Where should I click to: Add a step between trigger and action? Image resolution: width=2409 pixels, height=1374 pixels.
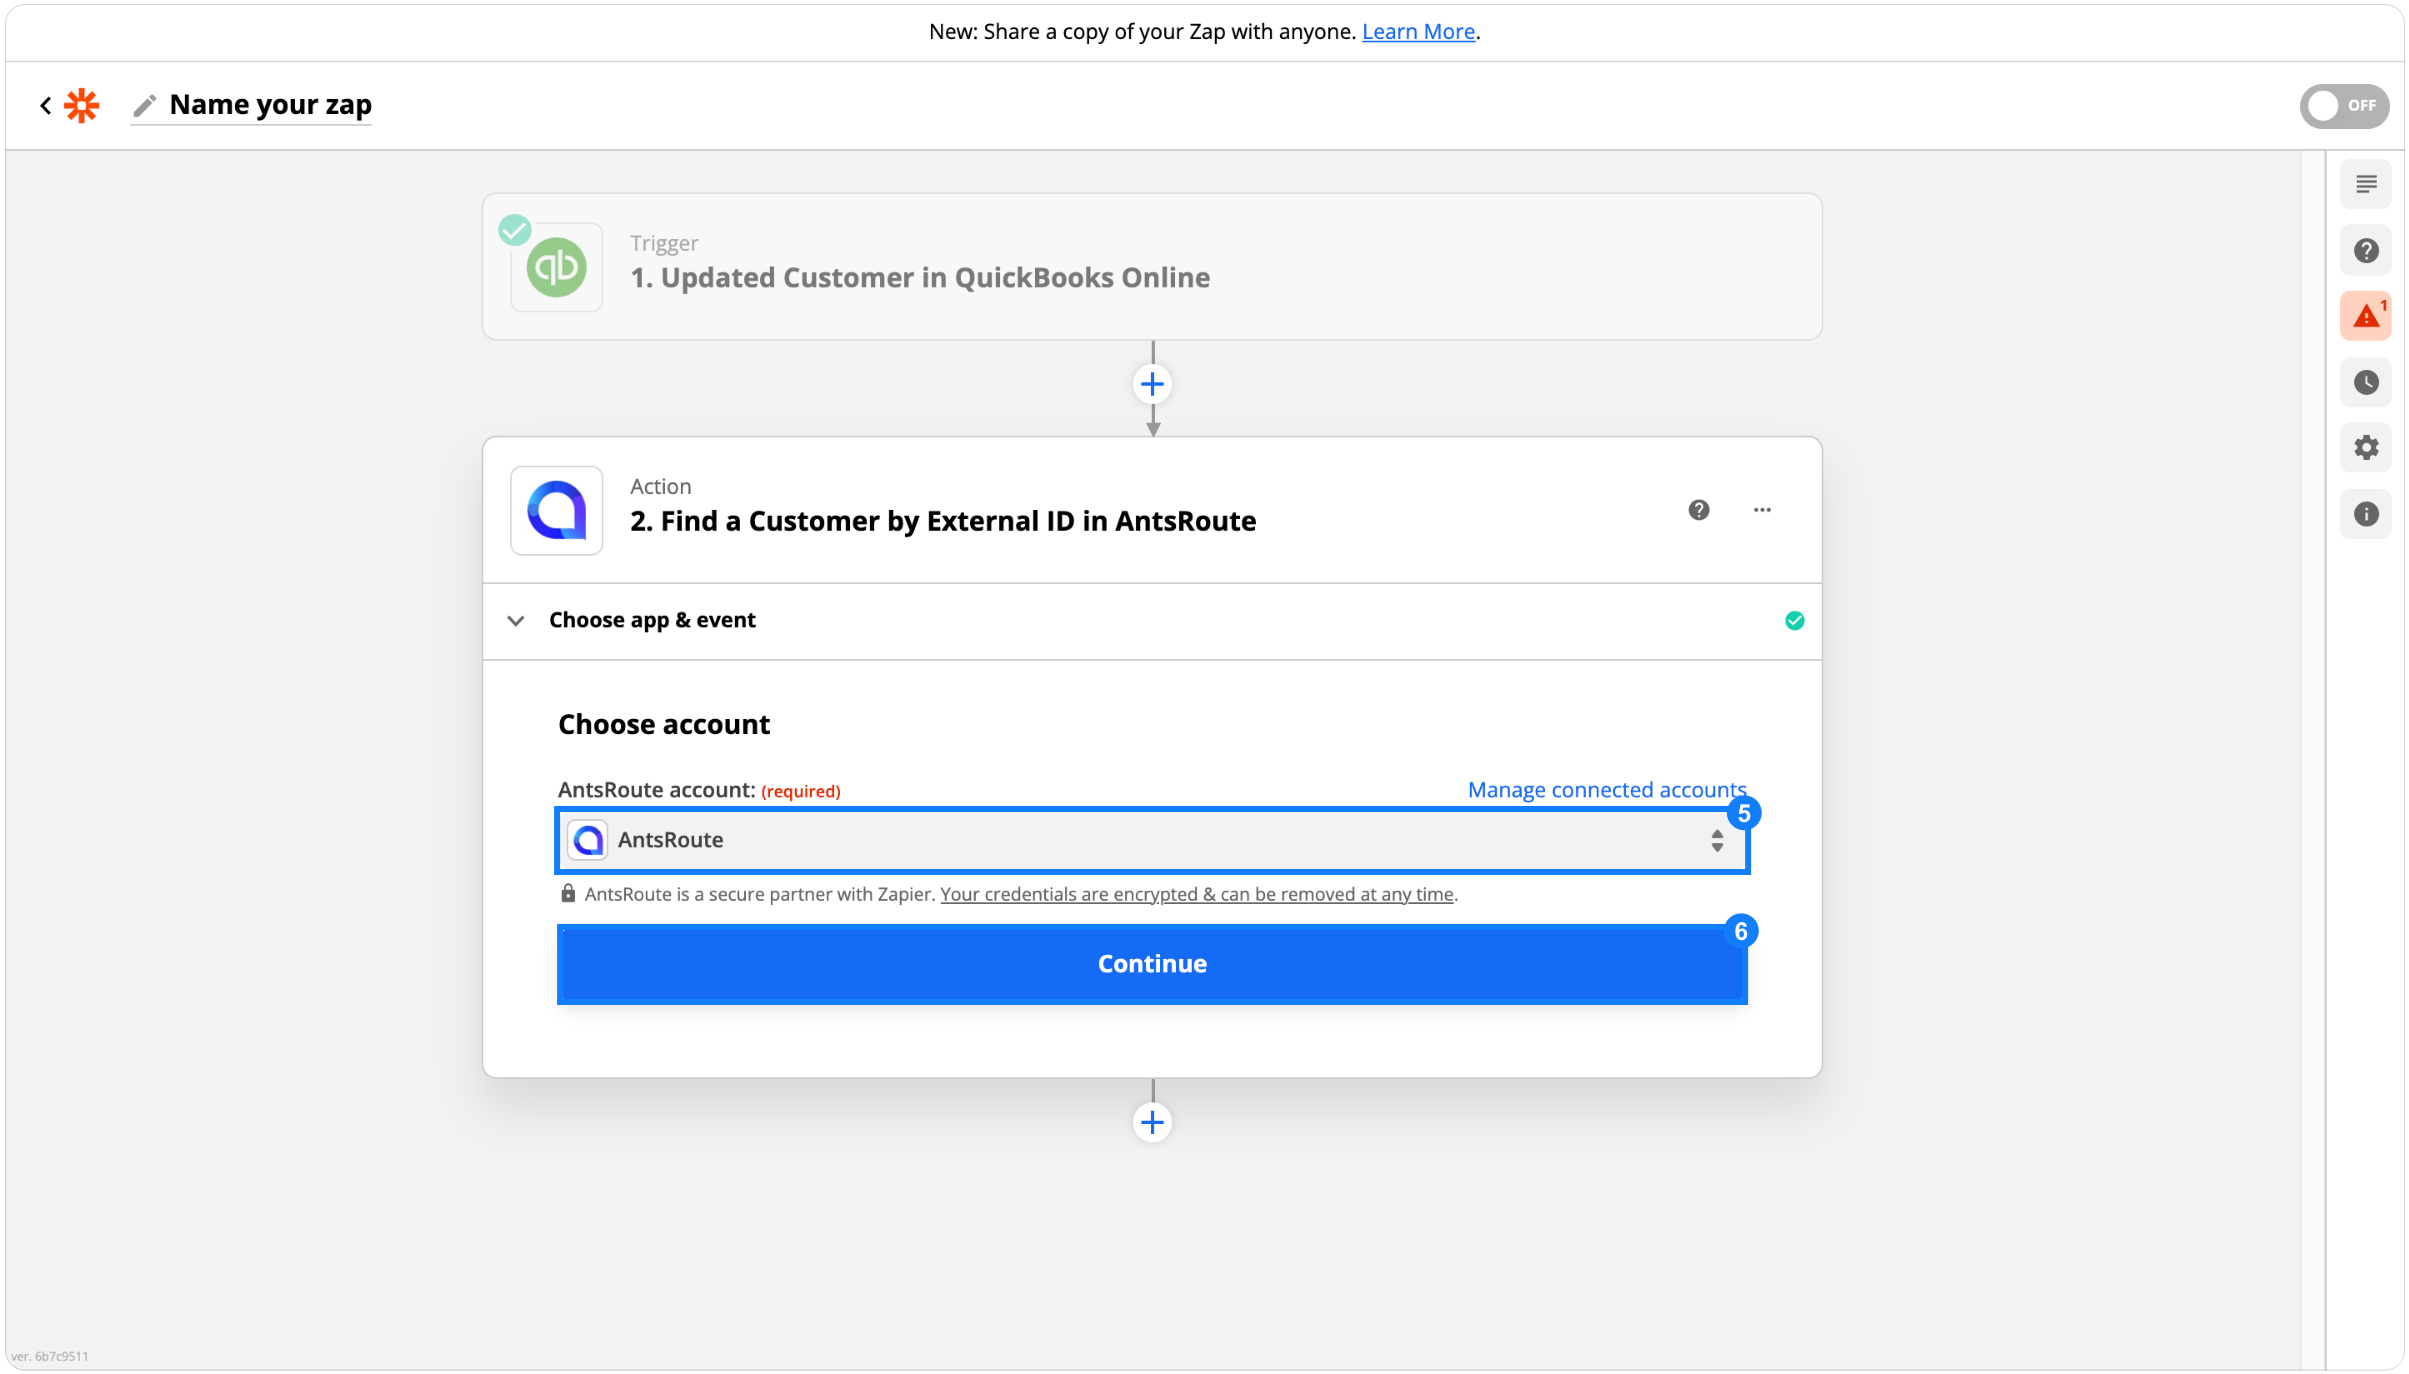(1152, 384)
